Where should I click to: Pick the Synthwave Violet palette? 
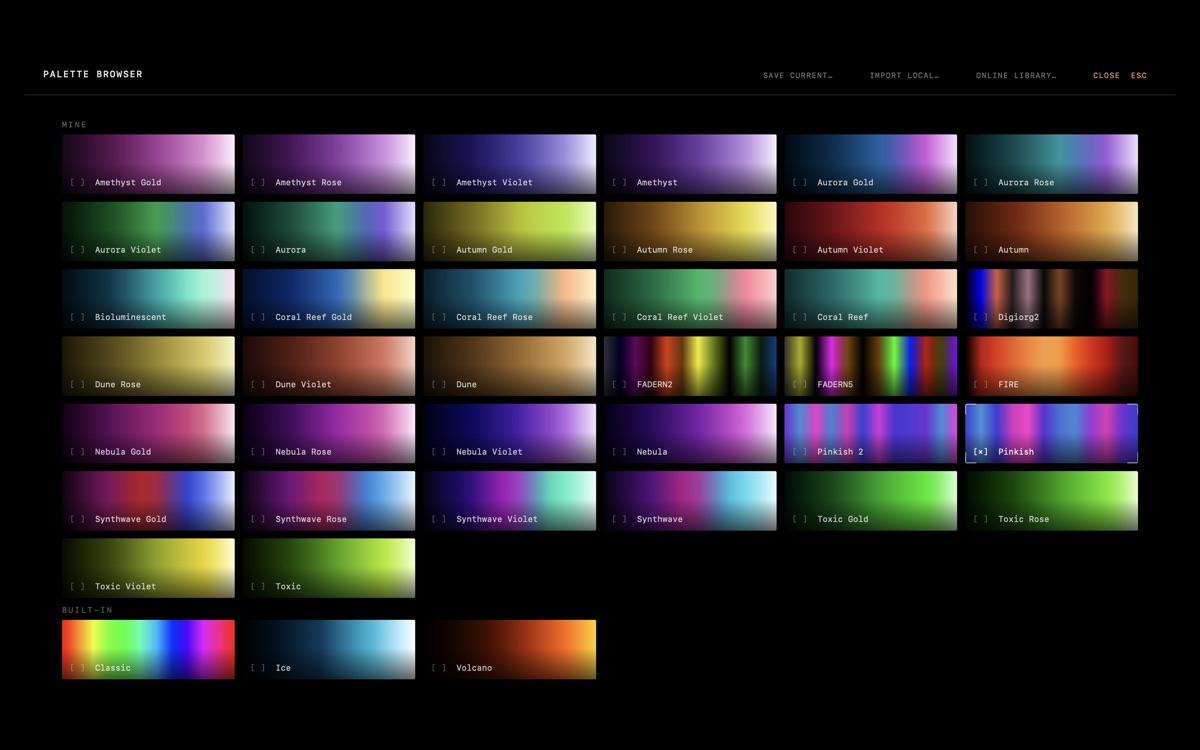(510, 501)
